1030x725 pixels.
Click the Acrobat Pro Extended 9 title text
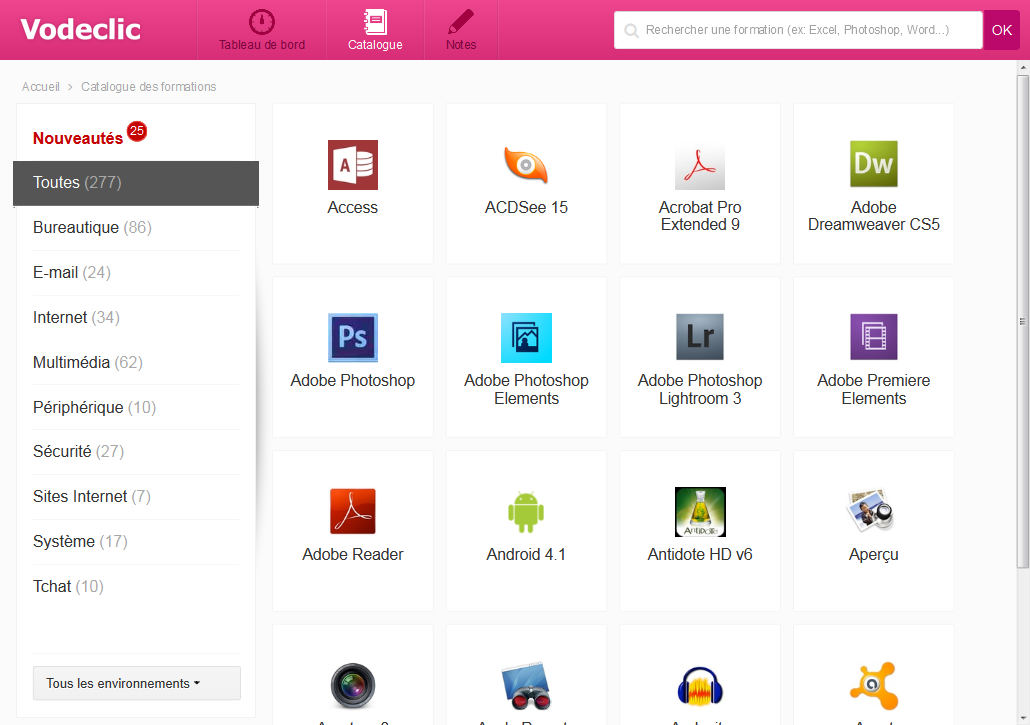(700, 216)
